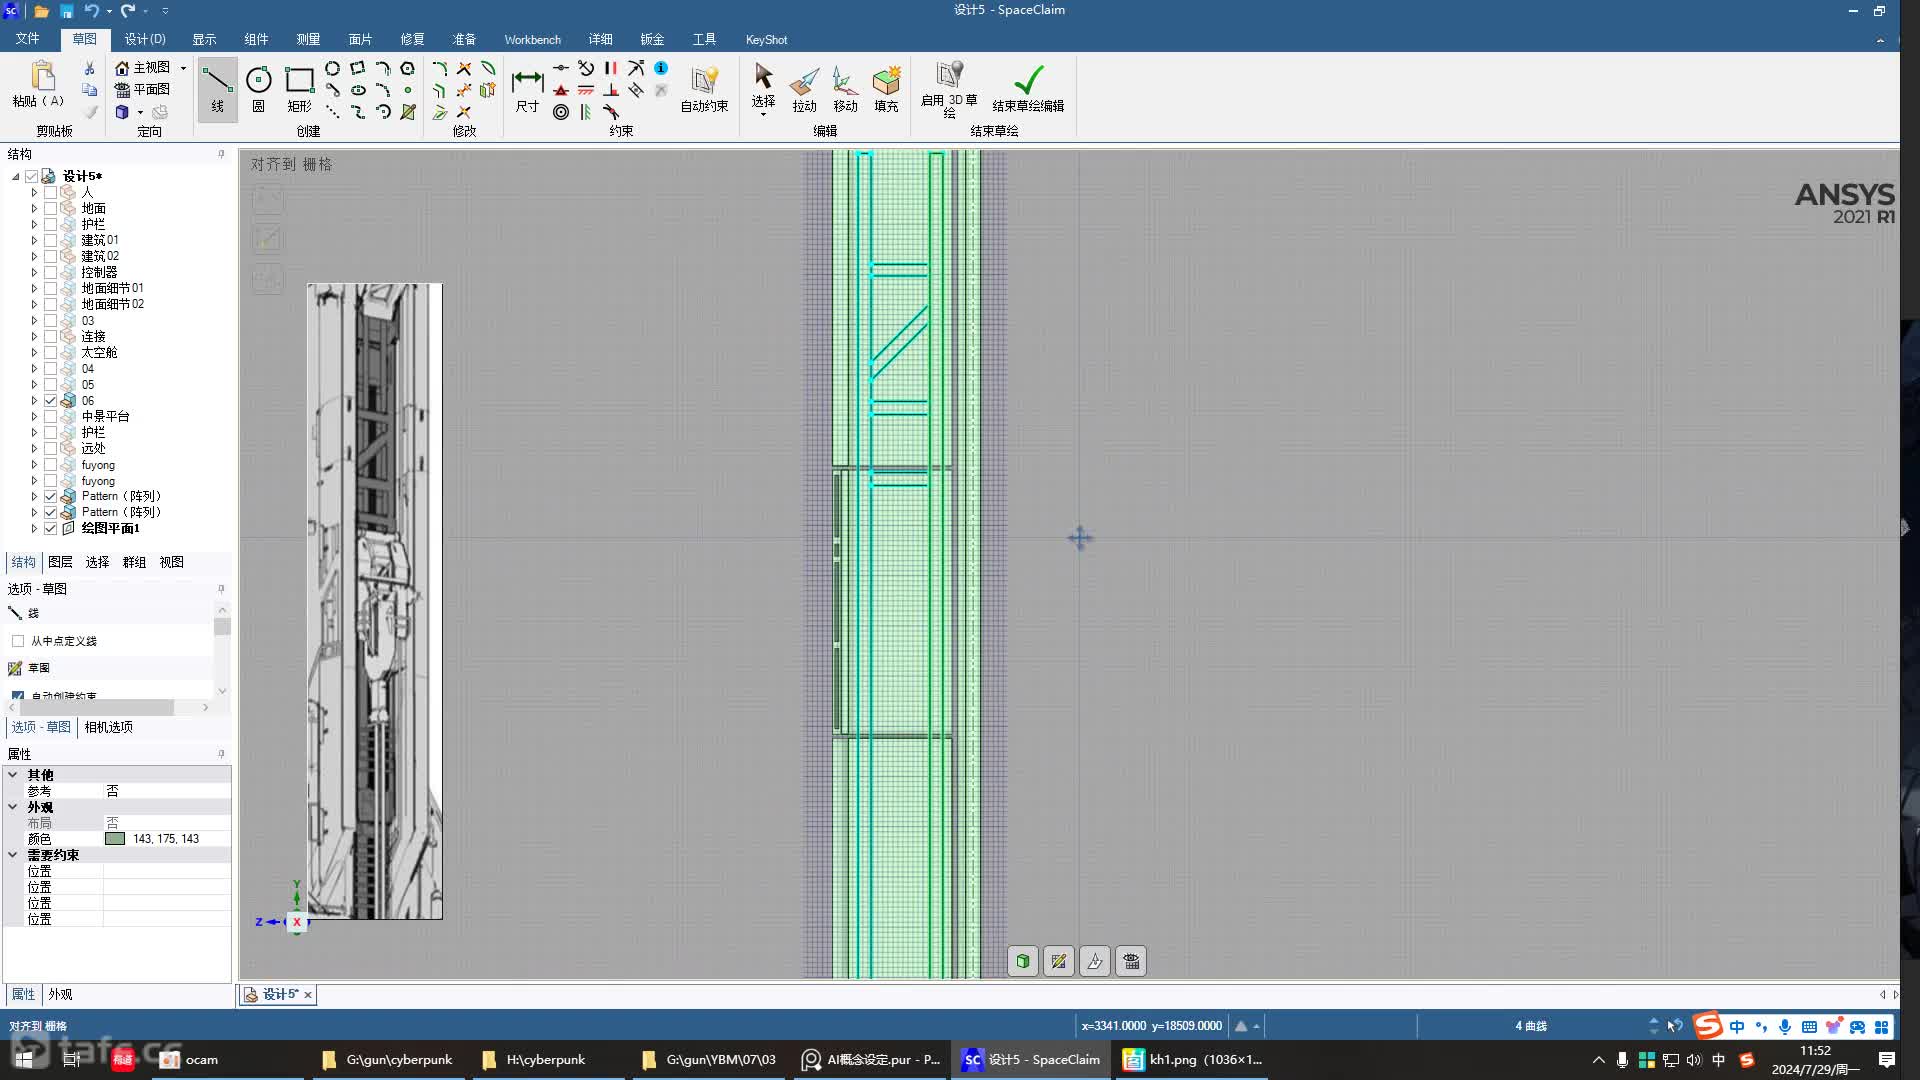Collapse the 其他 properties section
The width and height of the screenshot is (1920, 1080).
coord(13,774)
